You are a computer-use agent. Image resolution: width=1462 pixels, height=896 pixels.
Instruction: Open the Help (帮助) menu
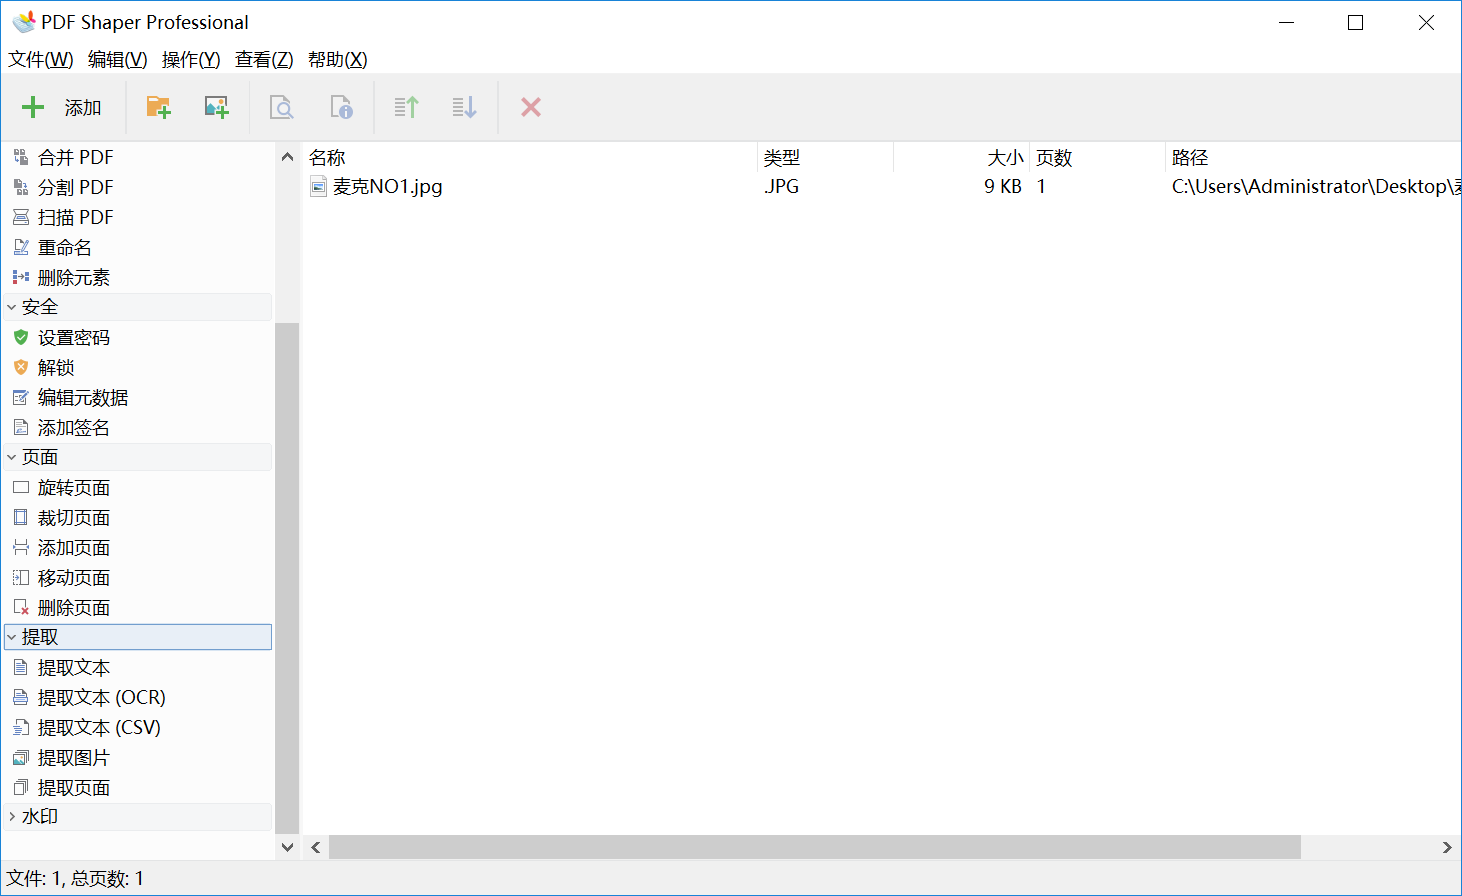coord(338,59)
